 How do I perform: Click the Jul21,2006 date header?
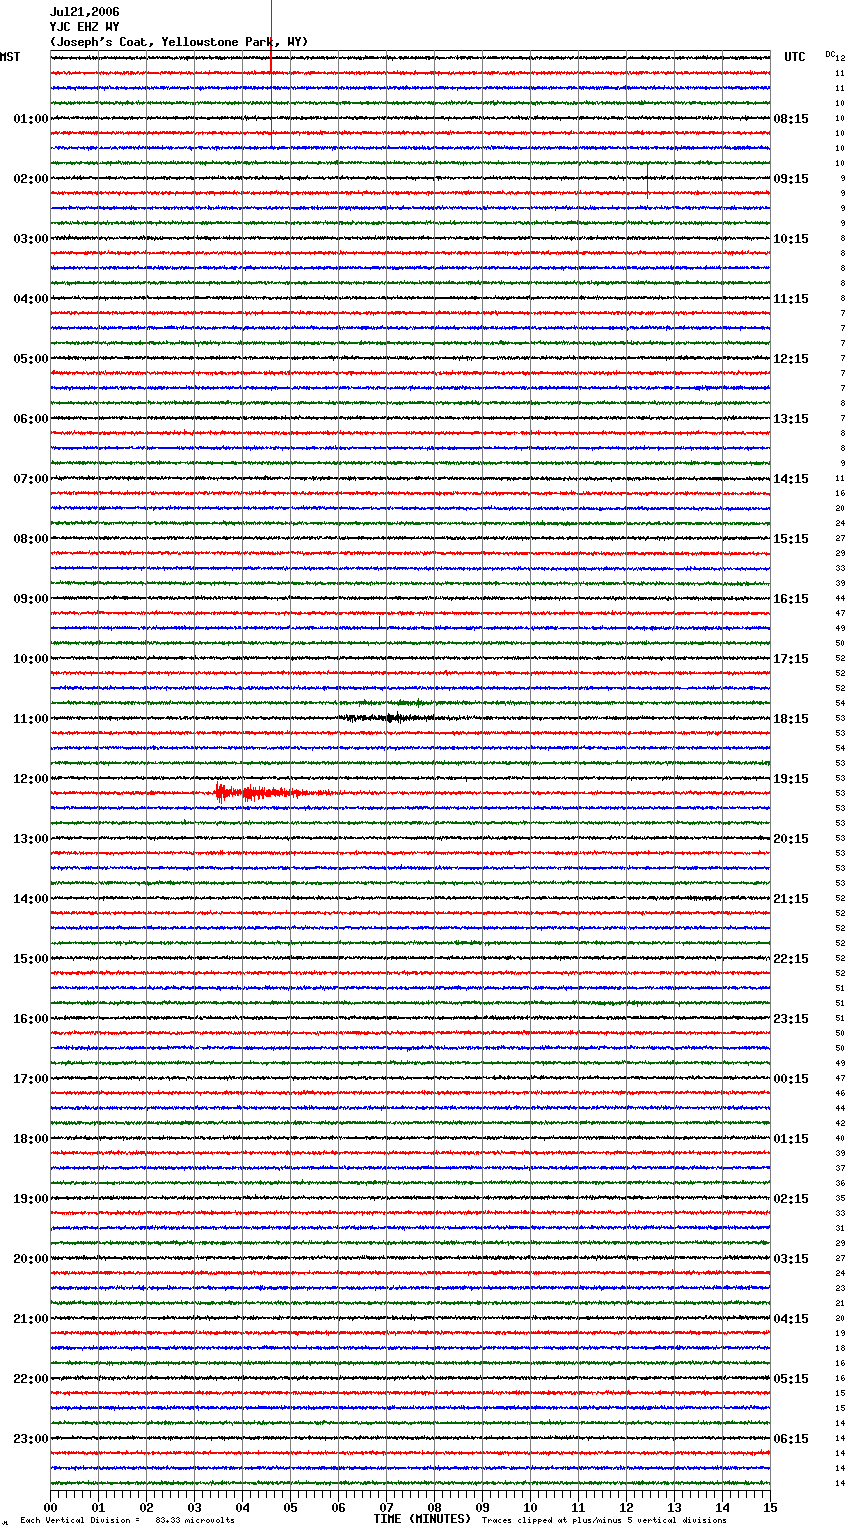84,12
